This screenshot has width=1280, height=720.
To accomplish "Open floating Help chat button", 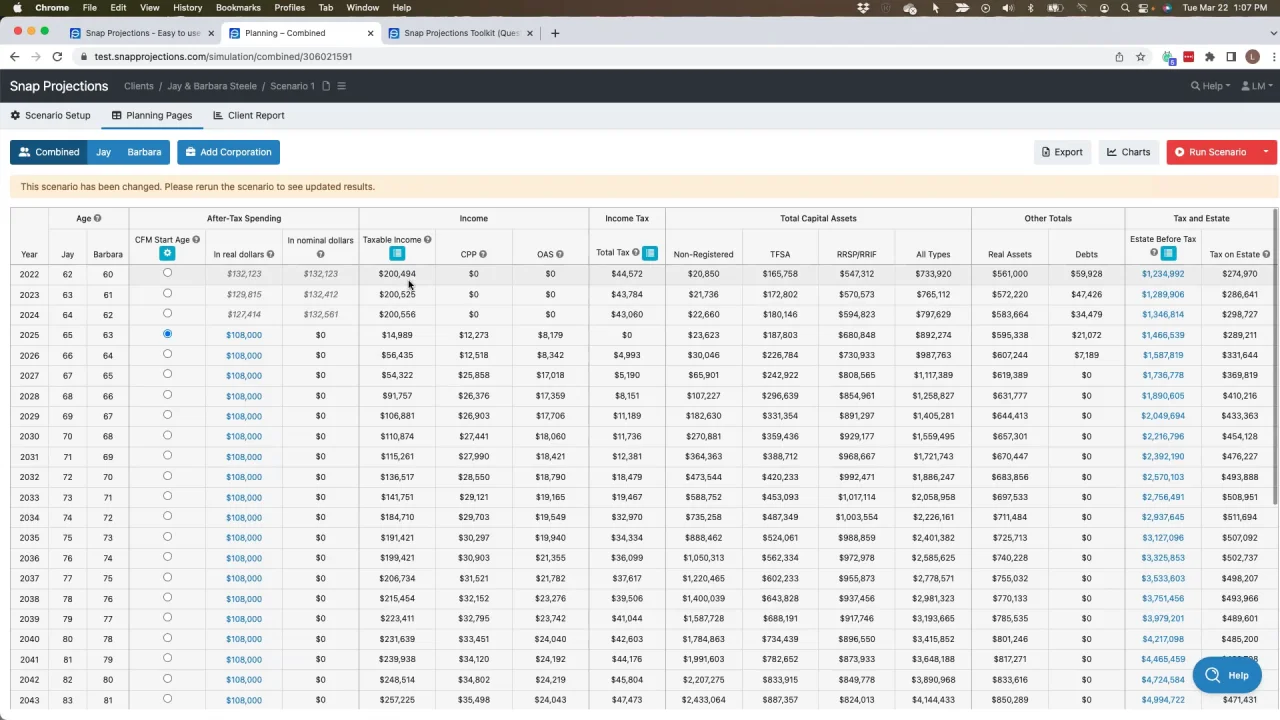I will pyautogui.click(x=1227, y=675).
